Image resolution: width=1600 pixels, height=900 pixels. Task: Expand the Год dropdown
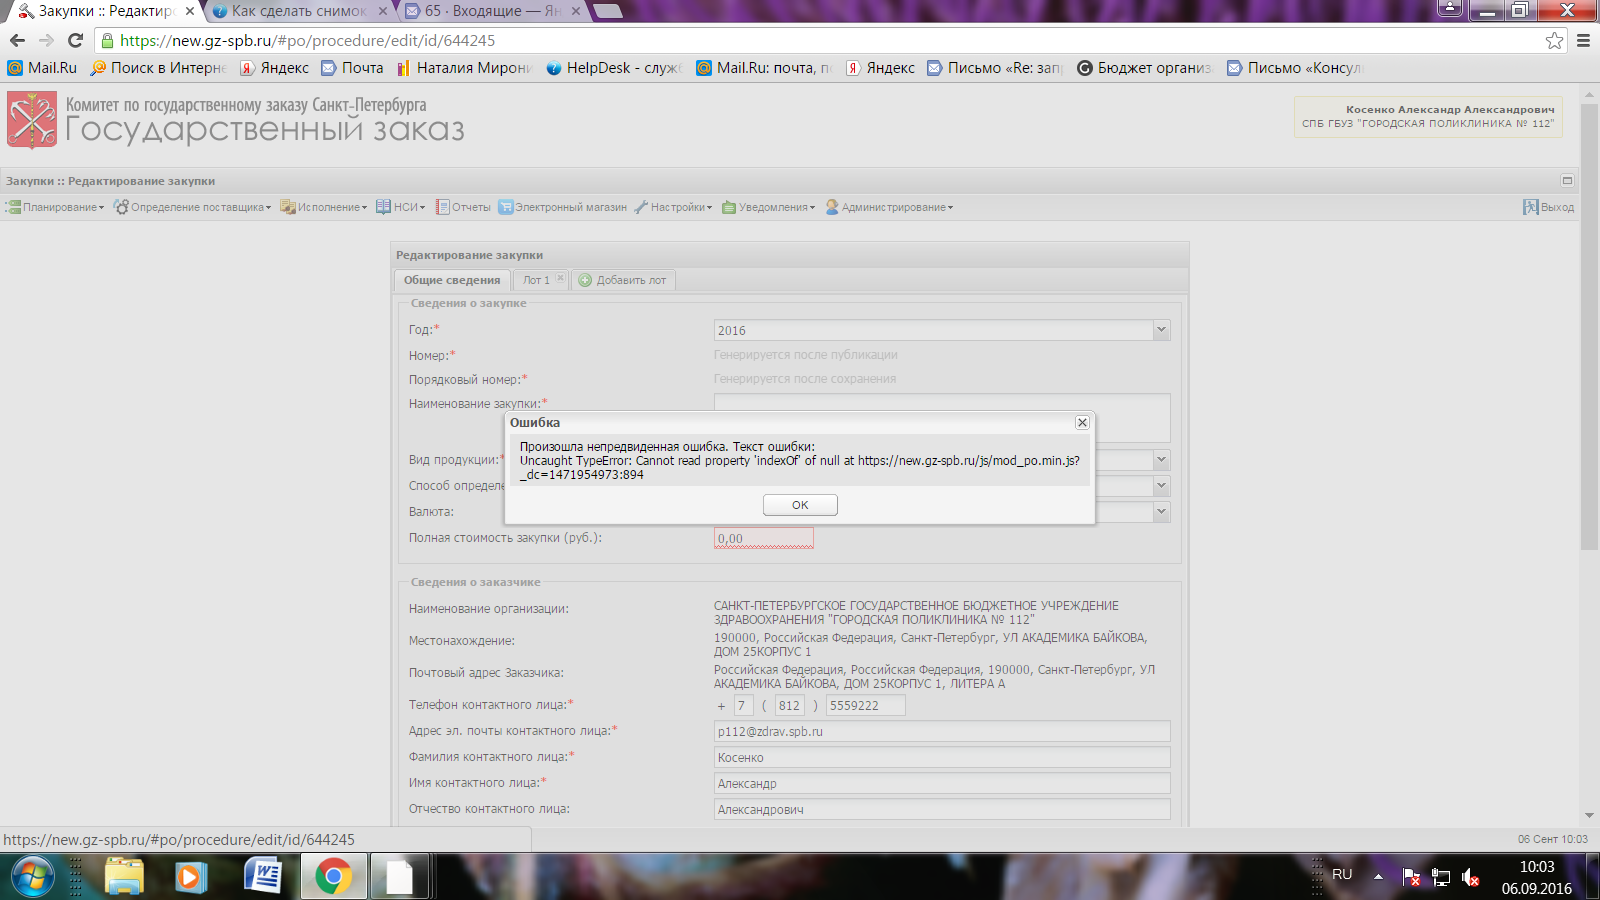(1161, 330)
